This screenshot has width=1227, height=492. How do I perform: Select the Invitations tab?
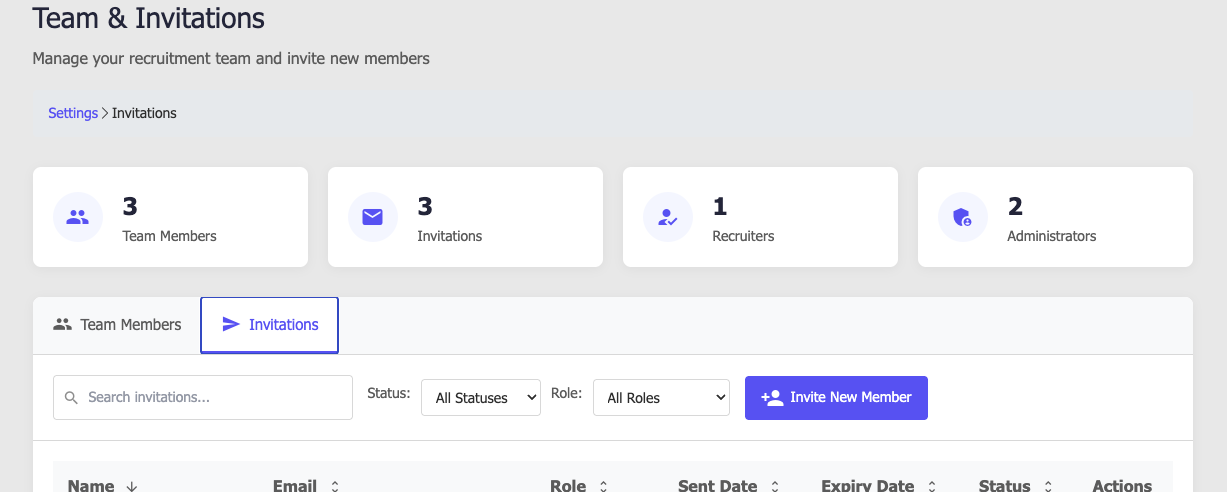(x=270, y=325)
